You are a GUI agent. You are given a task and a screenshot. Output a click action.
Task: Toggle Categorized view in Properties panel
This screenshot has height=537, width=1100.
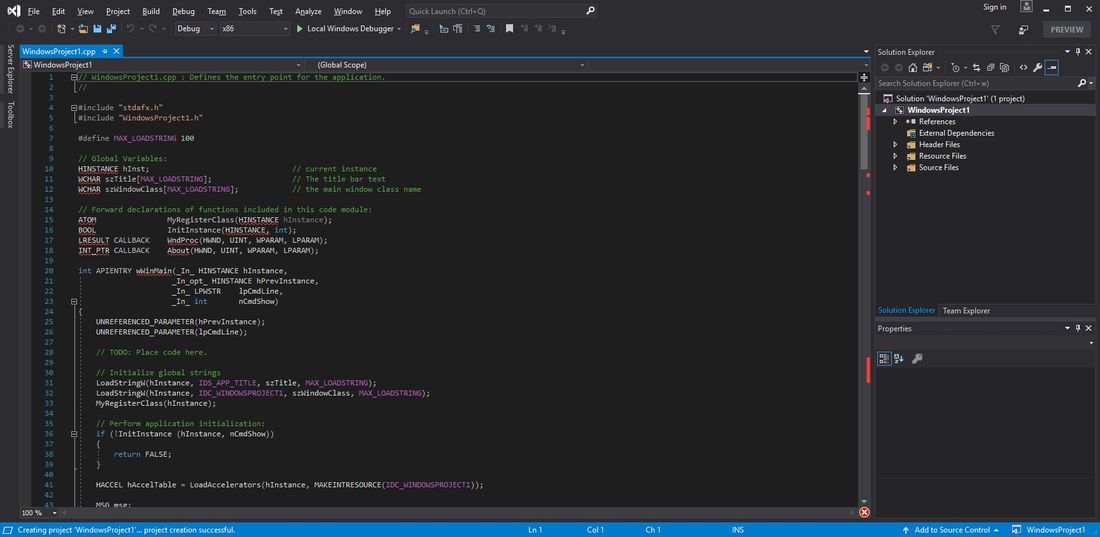(884, 358)
